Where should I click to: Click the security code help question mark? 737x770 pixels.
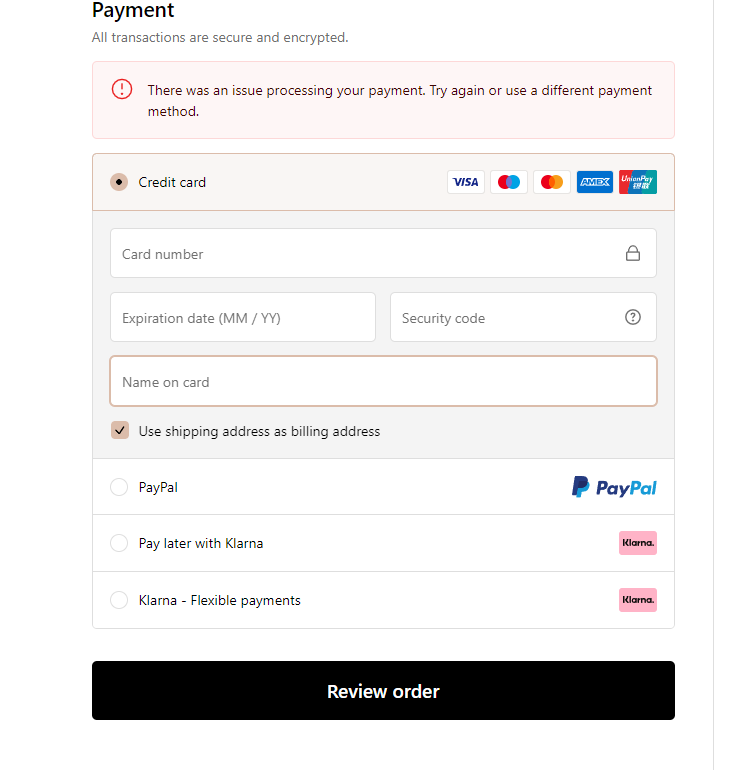(633, 317)
